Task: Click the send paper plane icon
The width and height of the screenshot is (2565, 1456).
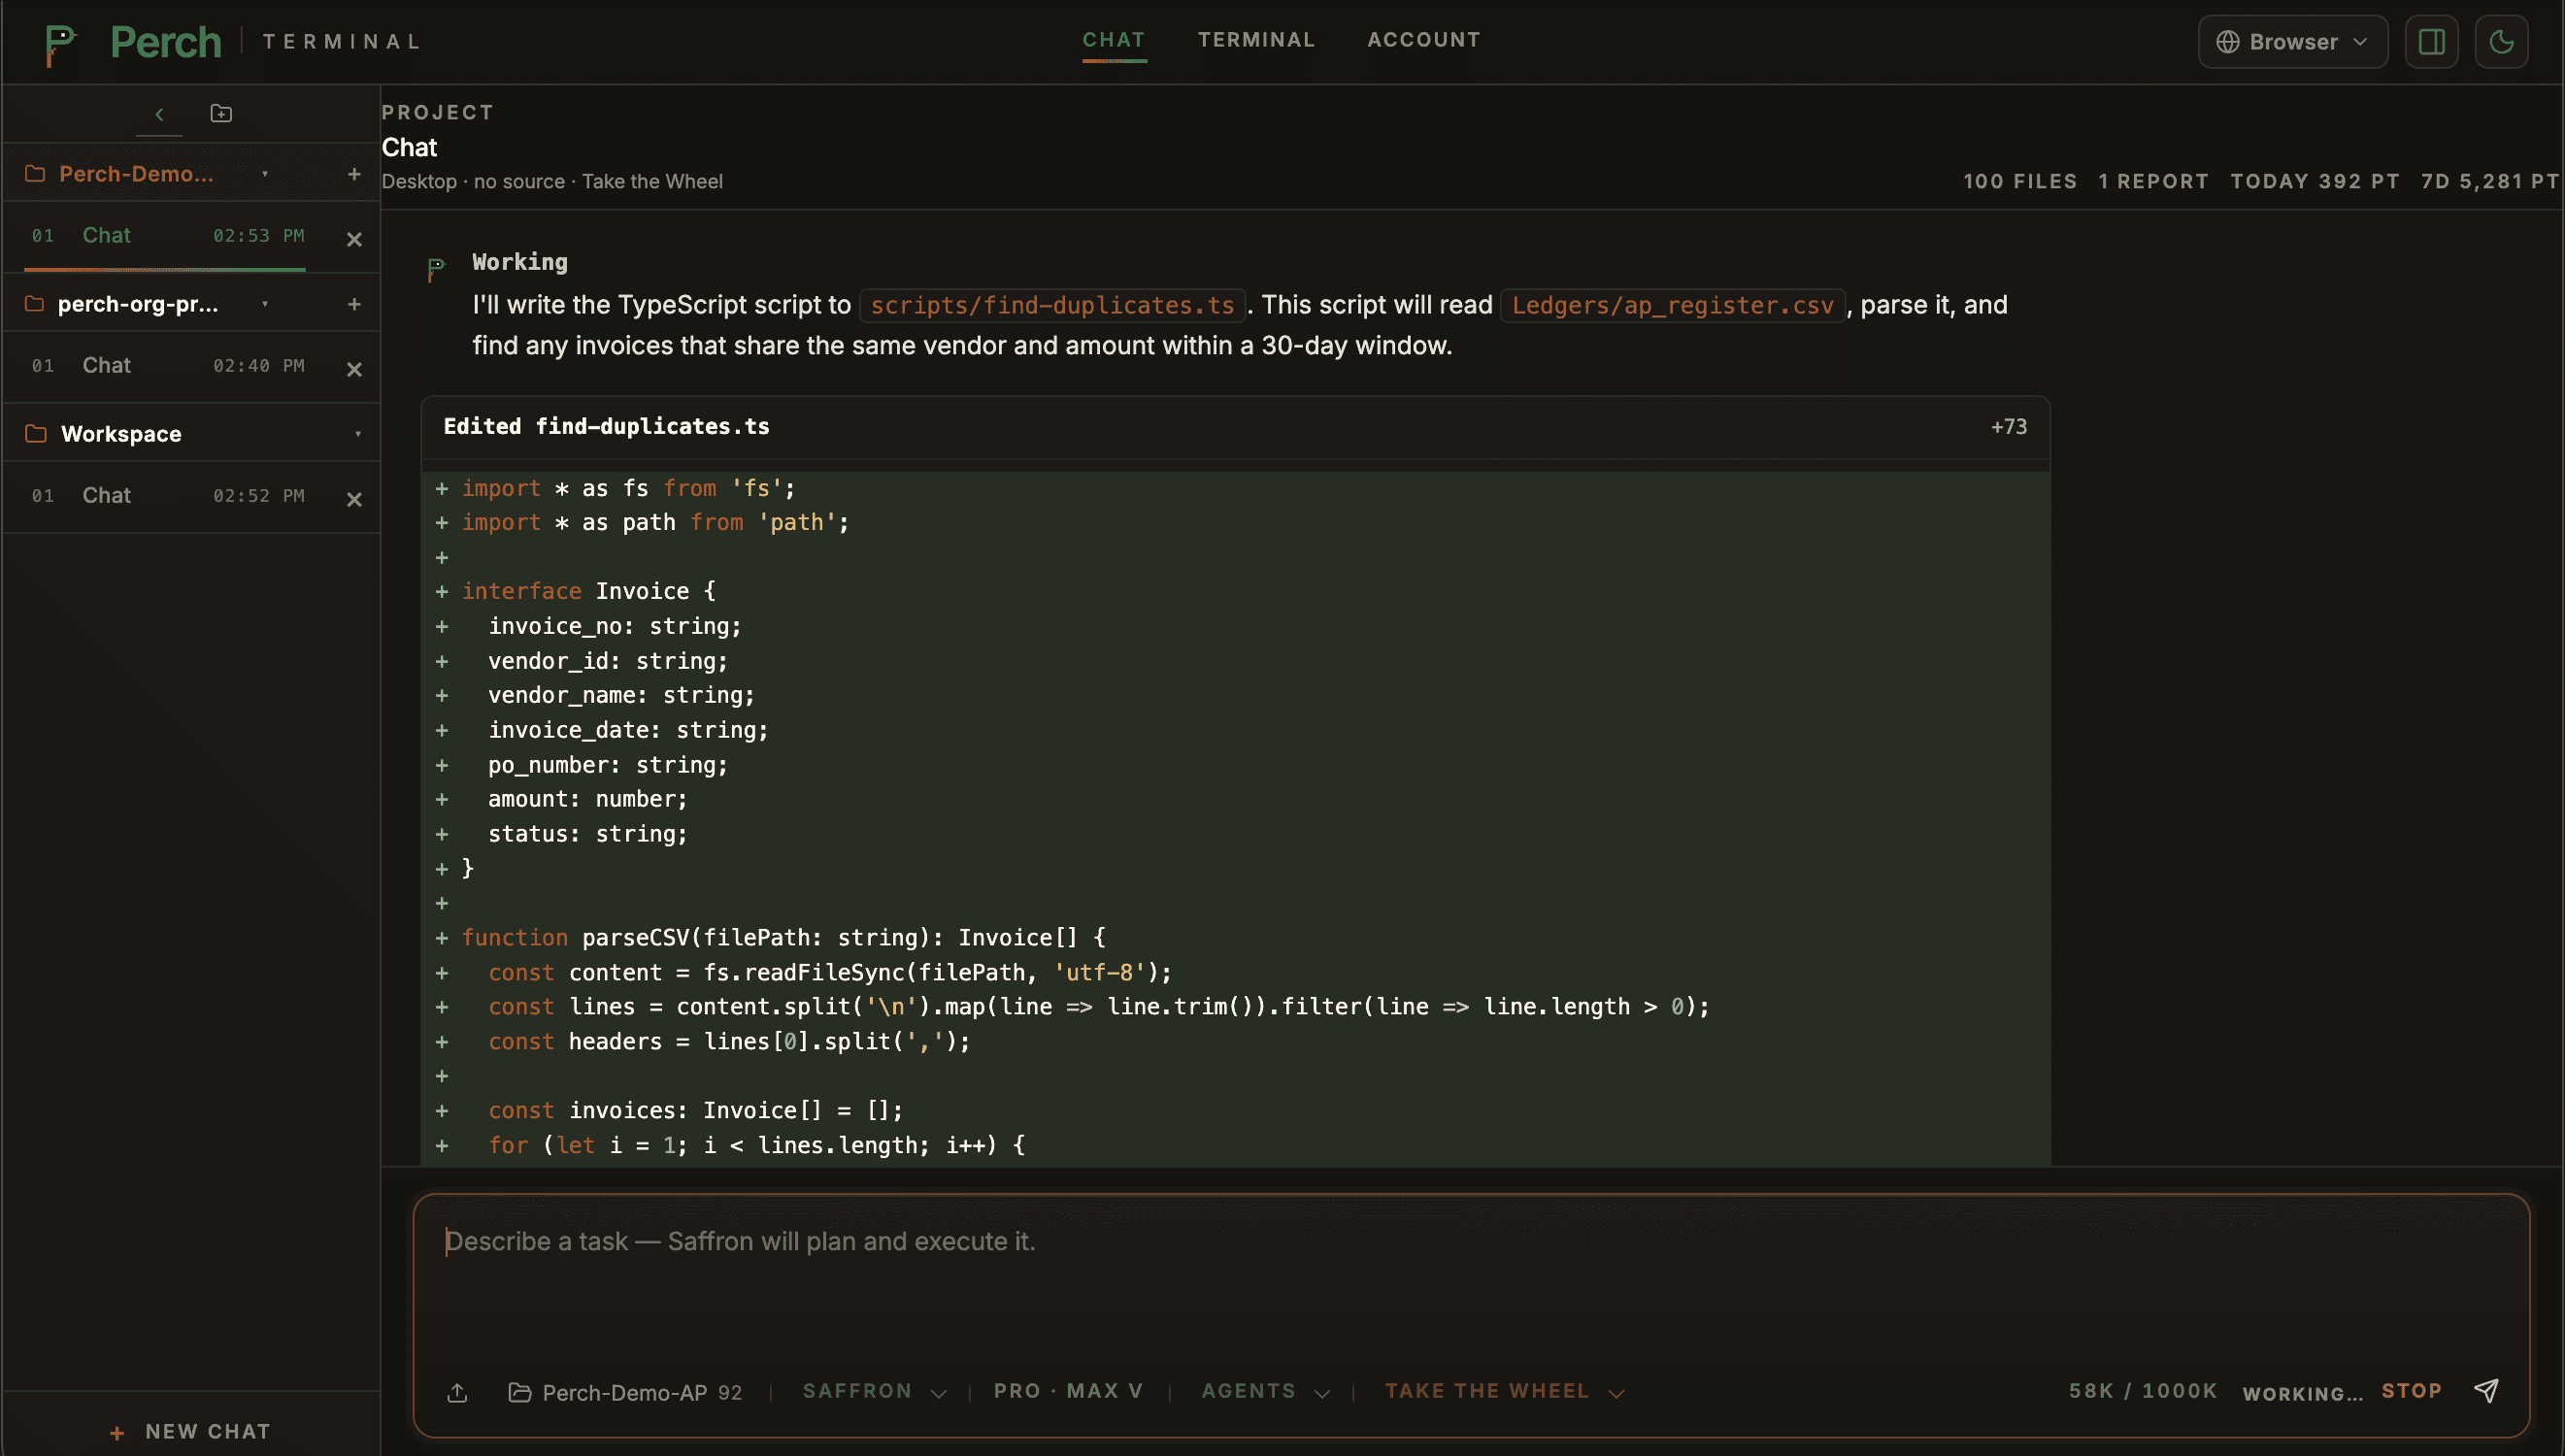Action: [x=2486, y=1391]
